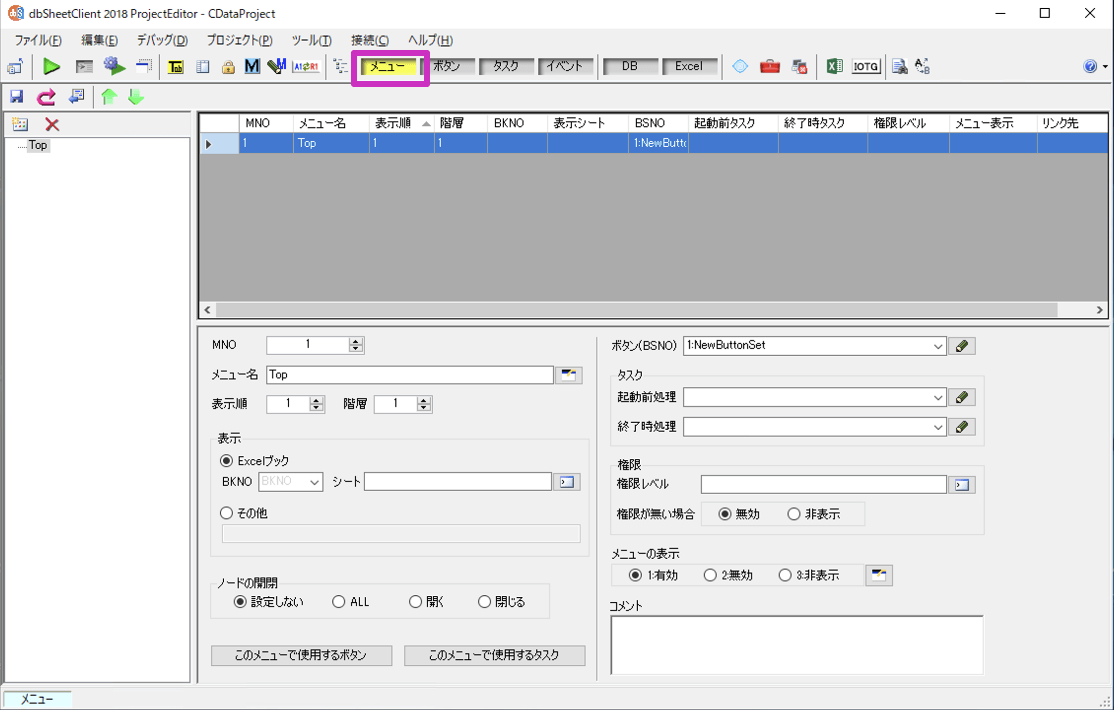This screenshot has width=1114, height=710.
Task: Select the 設定しない node radio button
Action: [240, 602]
